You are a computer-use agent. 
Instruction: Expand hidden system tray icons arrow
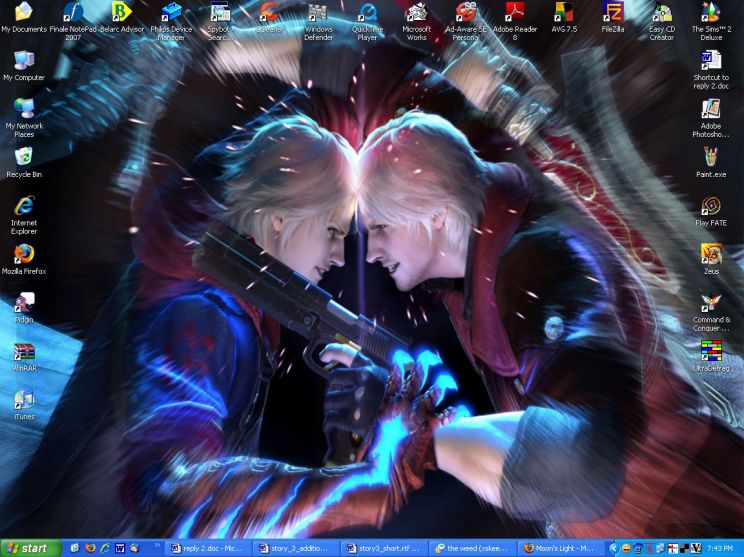click(613, 548)
